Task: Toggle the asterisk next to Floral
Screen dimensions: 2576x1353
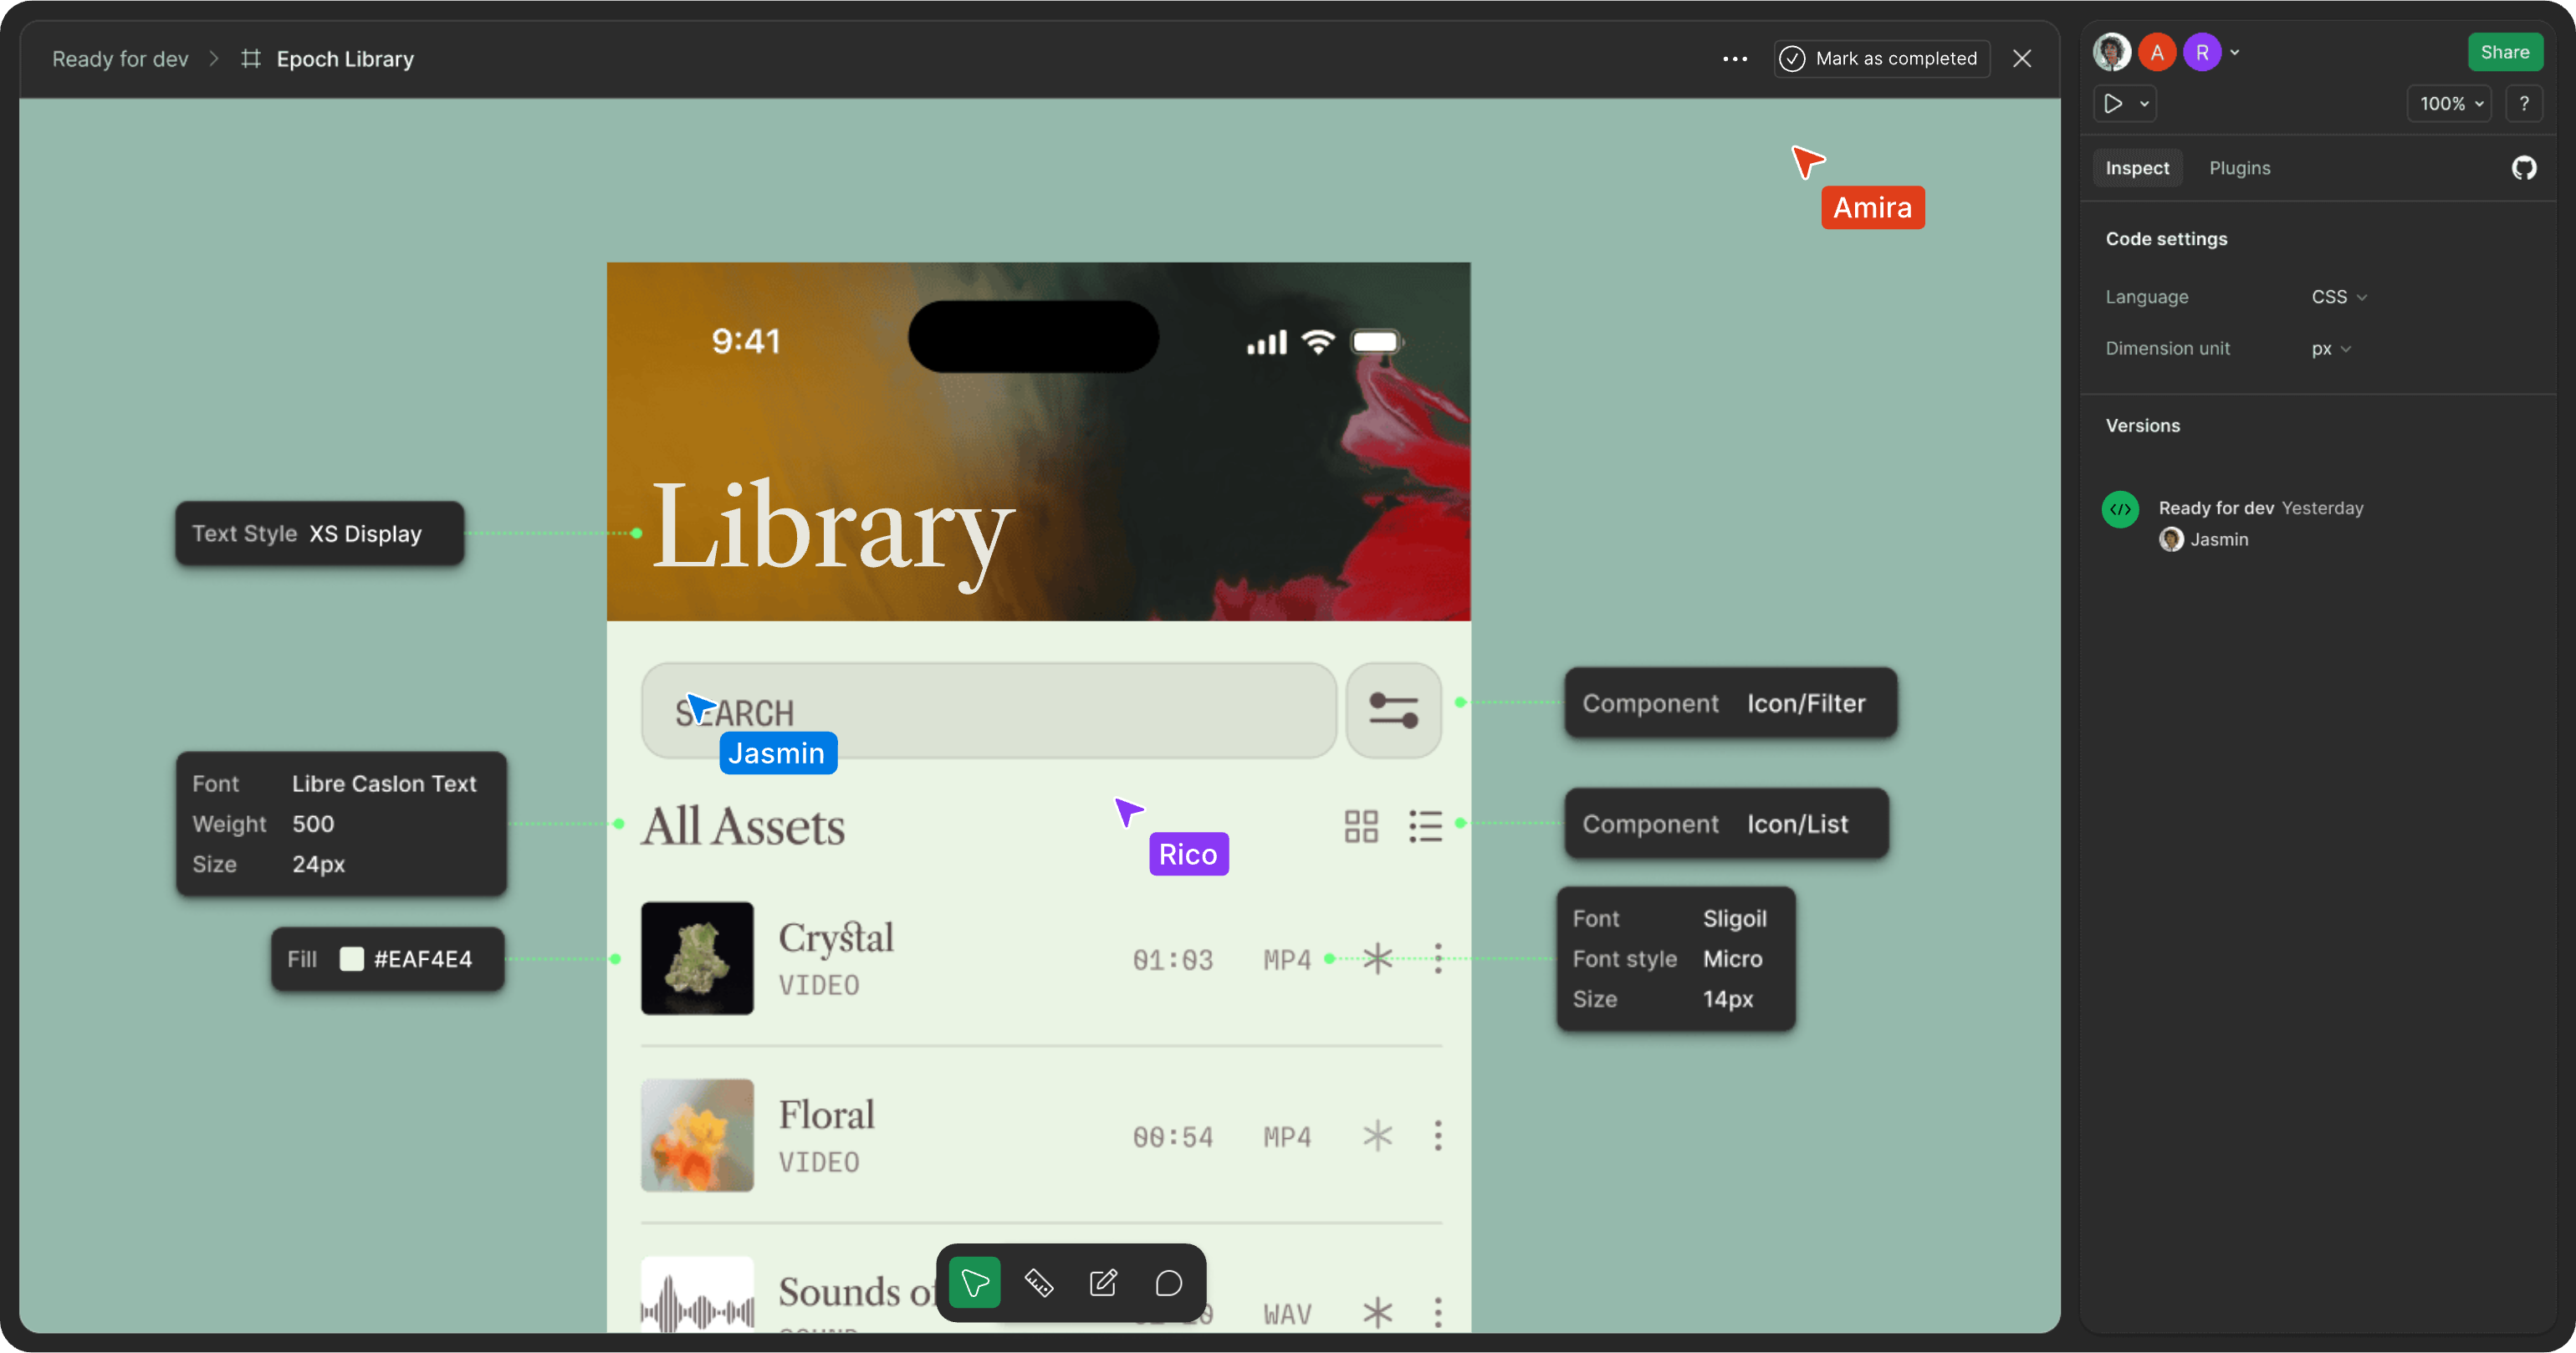Action: tap(1377, 1135)
